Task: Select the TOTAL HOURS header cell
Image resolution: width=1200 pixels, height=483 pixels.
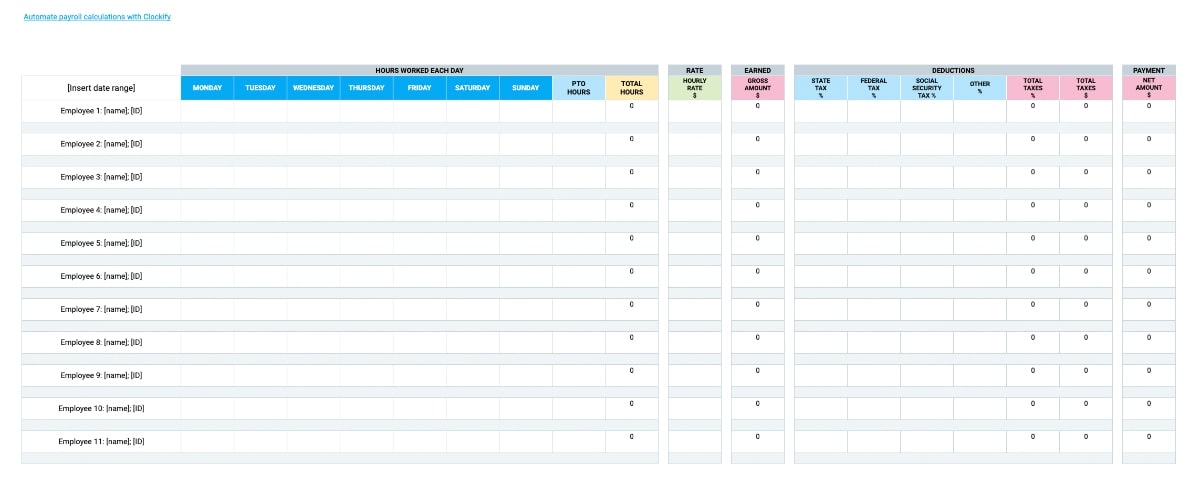Action: pos(631,88)
